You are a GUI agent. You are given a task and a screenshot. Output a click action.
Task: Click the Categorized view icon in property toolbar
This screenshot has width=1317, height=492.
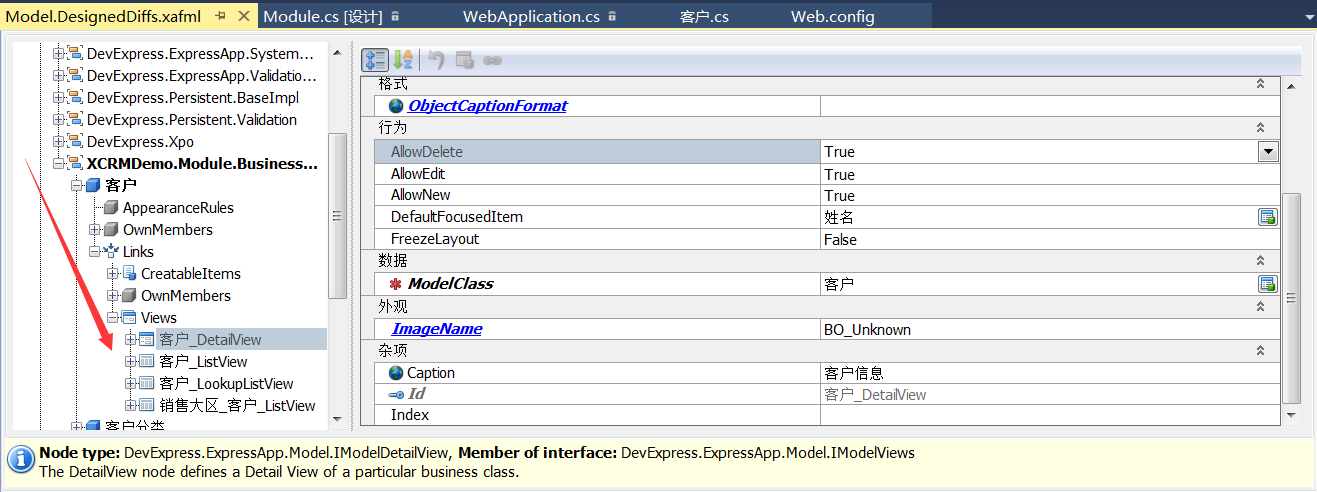click(374, 60)
